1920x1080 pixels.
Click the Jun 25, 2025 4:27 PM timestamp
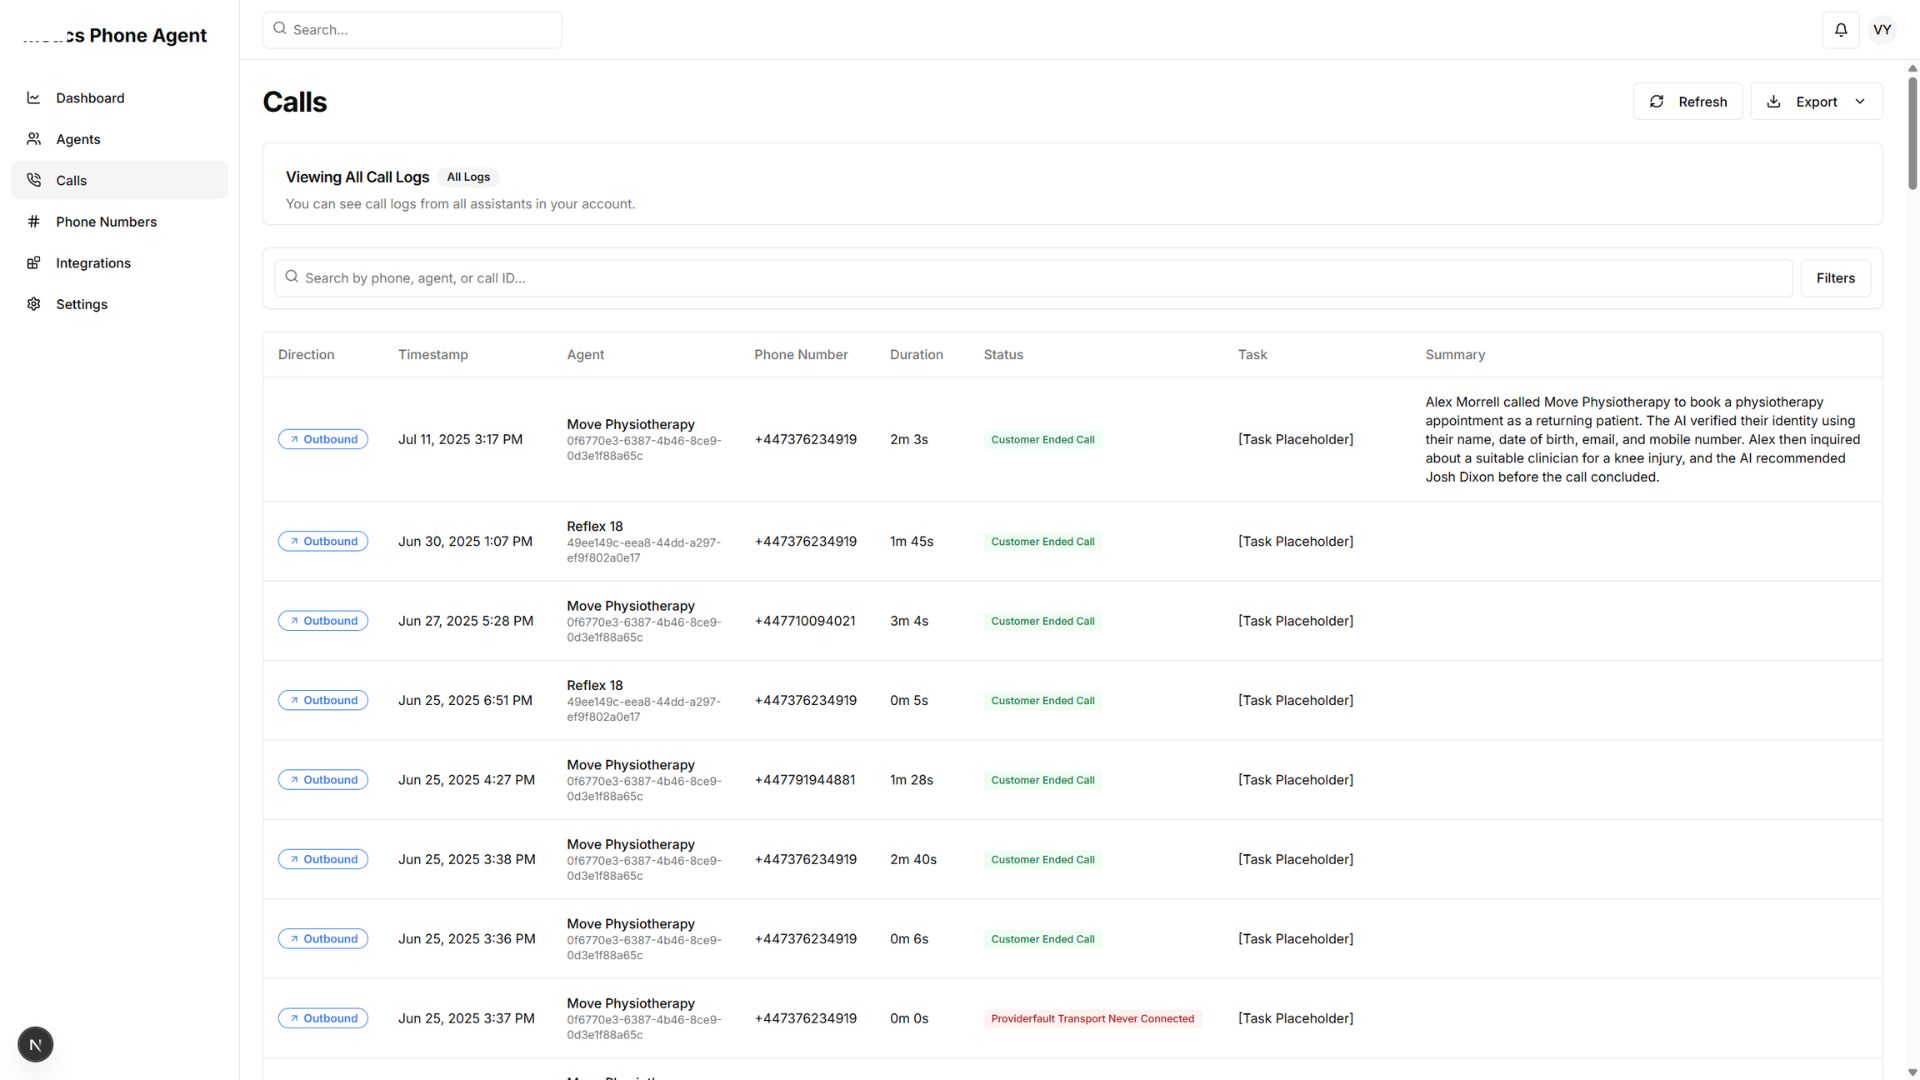466,780
